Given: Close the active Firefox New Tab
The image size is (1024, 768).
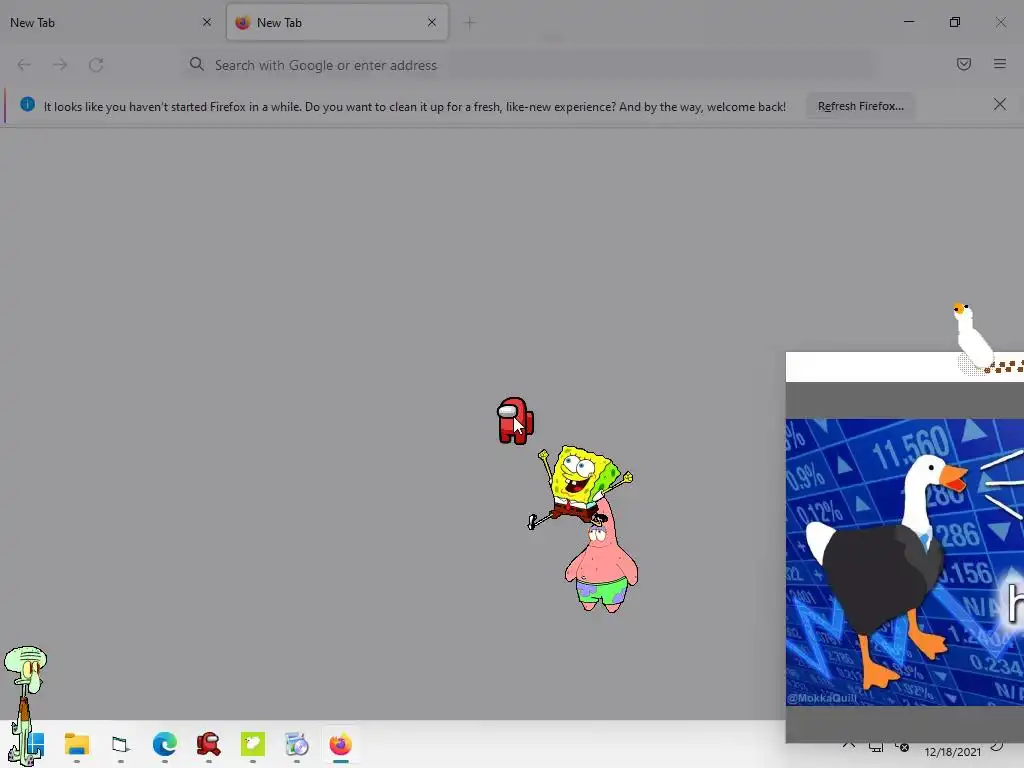Looking at the screenshot, I should (x=432, y=22).
